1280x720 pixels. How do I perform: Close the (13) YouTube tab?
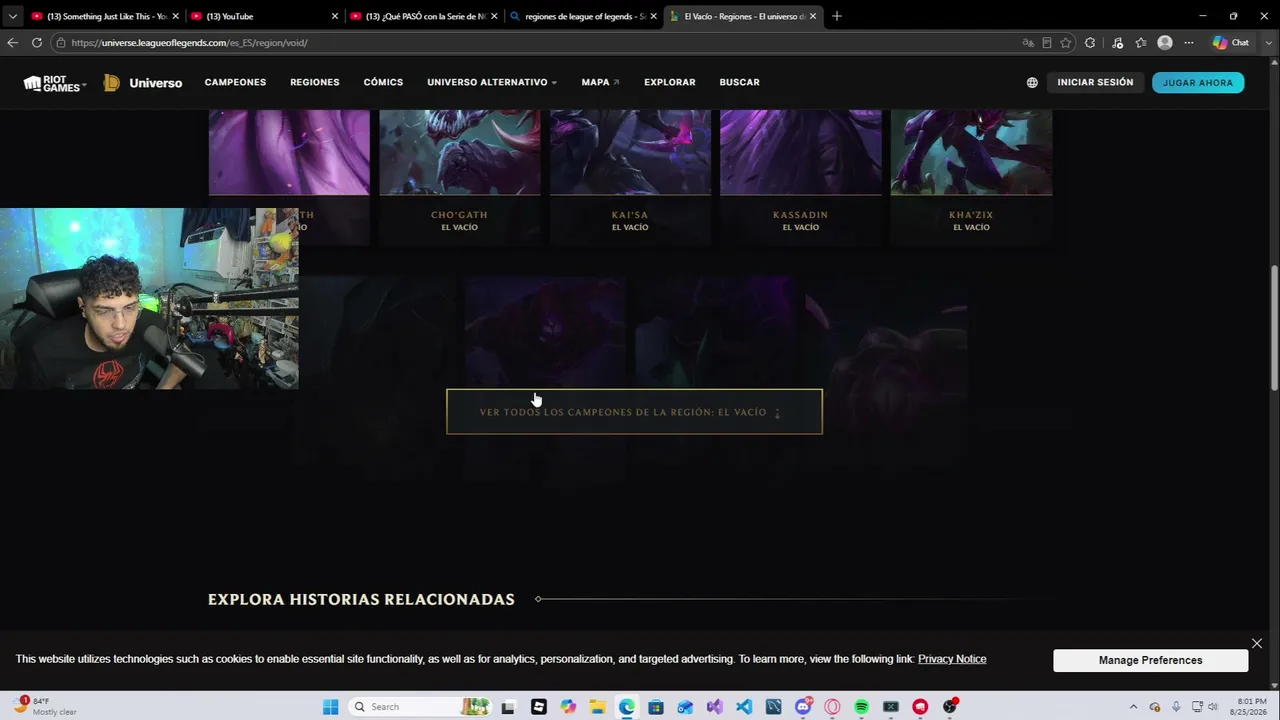(x=335, y=16)
